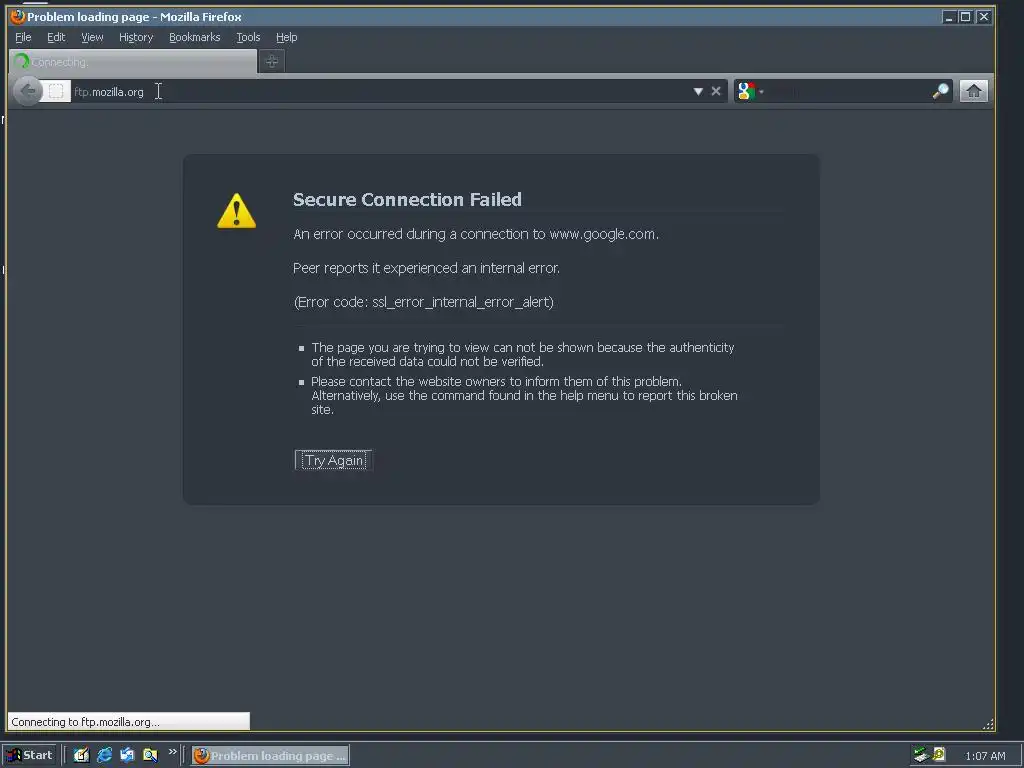Open the History menu
The height and width of the screenshot is (768, 1024).
pyautogui.click(x=136, y=37)
